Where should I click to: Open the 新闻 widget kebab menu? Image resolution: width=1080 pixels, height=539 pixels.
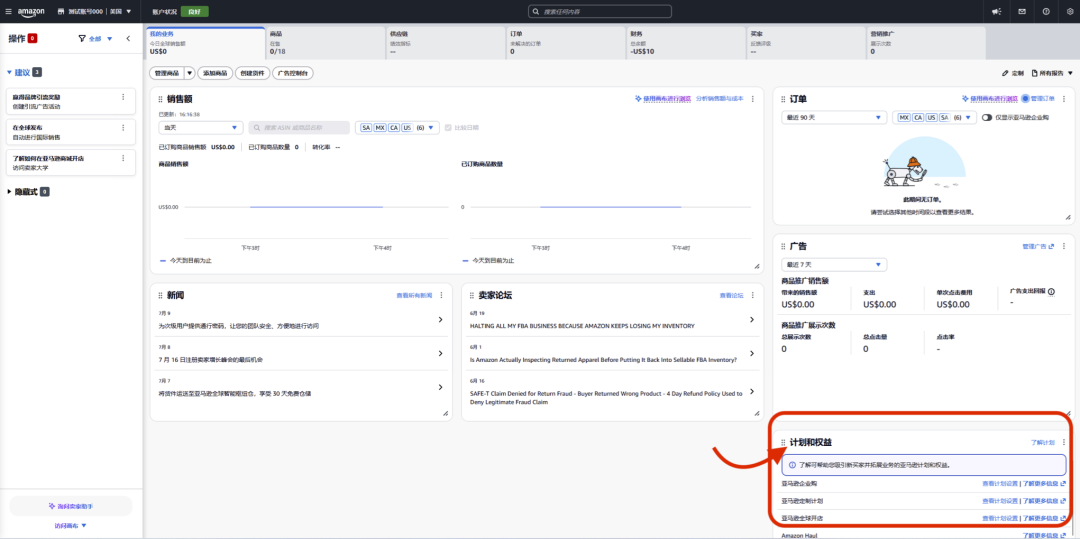coord(442,295)
